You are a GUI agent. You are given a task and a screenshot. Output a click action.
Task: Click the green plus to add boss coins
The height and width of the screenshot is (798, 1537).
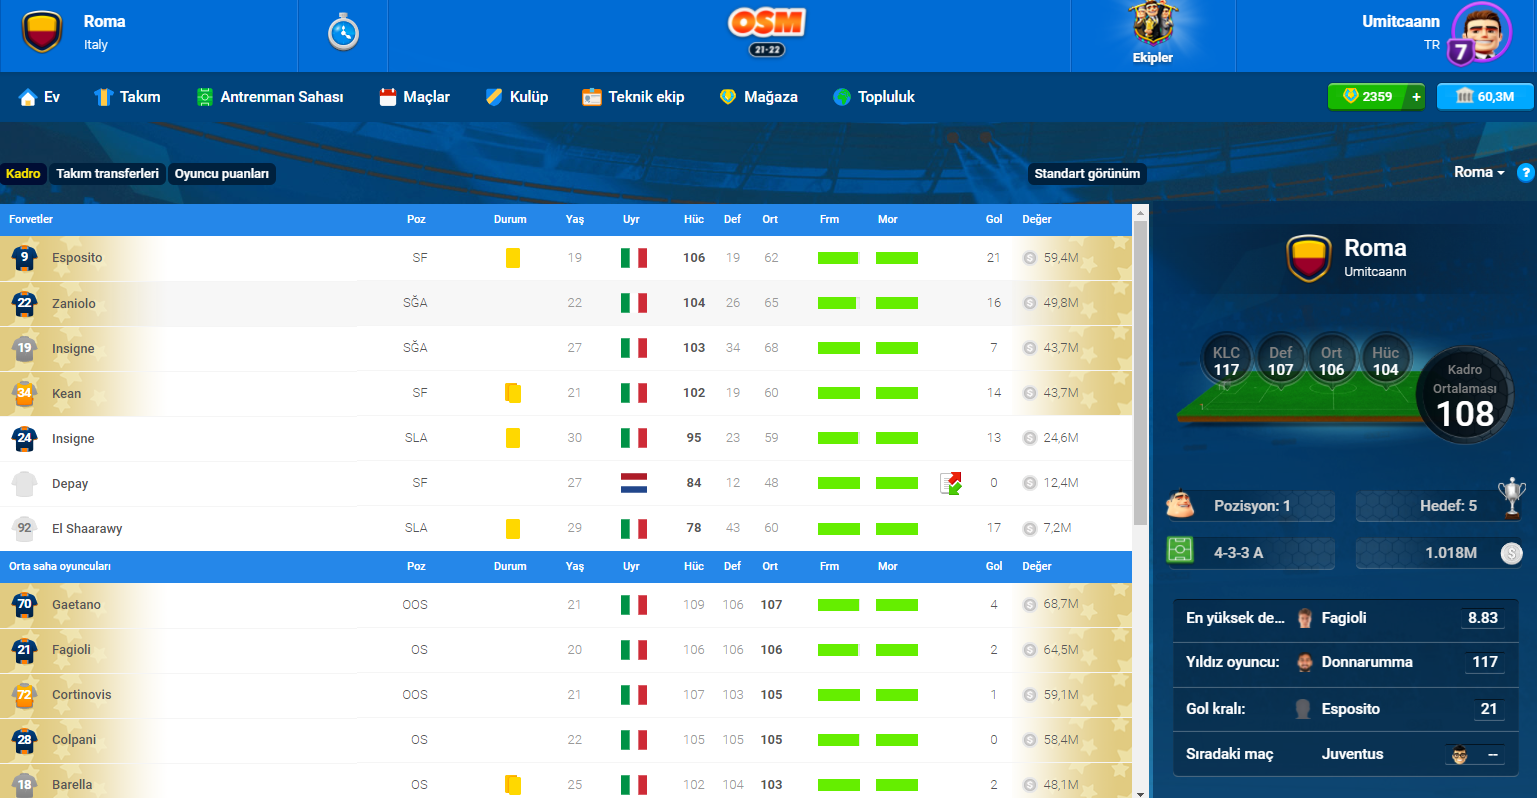click(1416, 96)
